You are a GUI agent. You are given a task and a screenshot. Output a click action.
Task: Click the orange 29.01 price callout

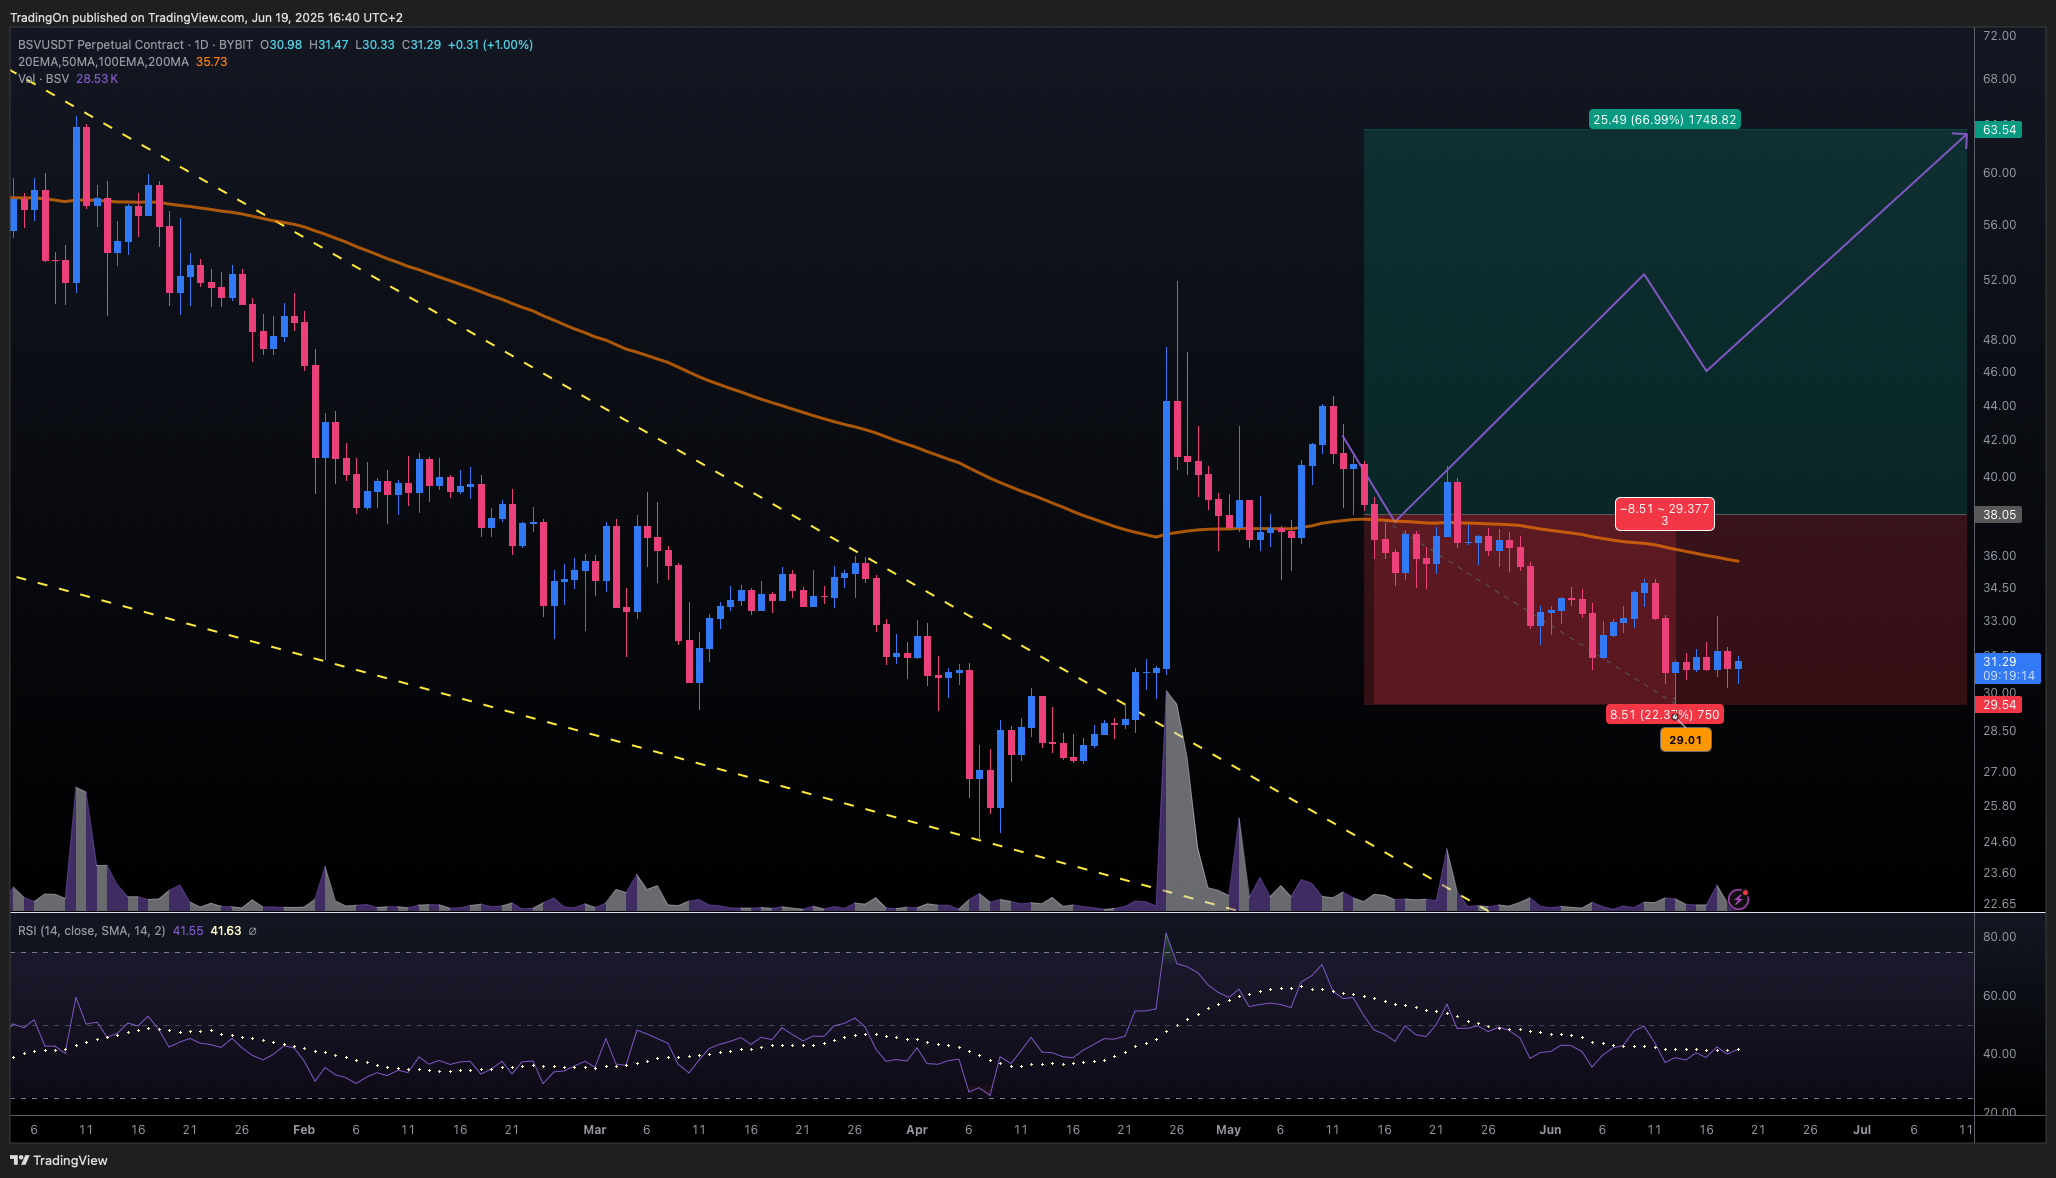[1685, 740]
